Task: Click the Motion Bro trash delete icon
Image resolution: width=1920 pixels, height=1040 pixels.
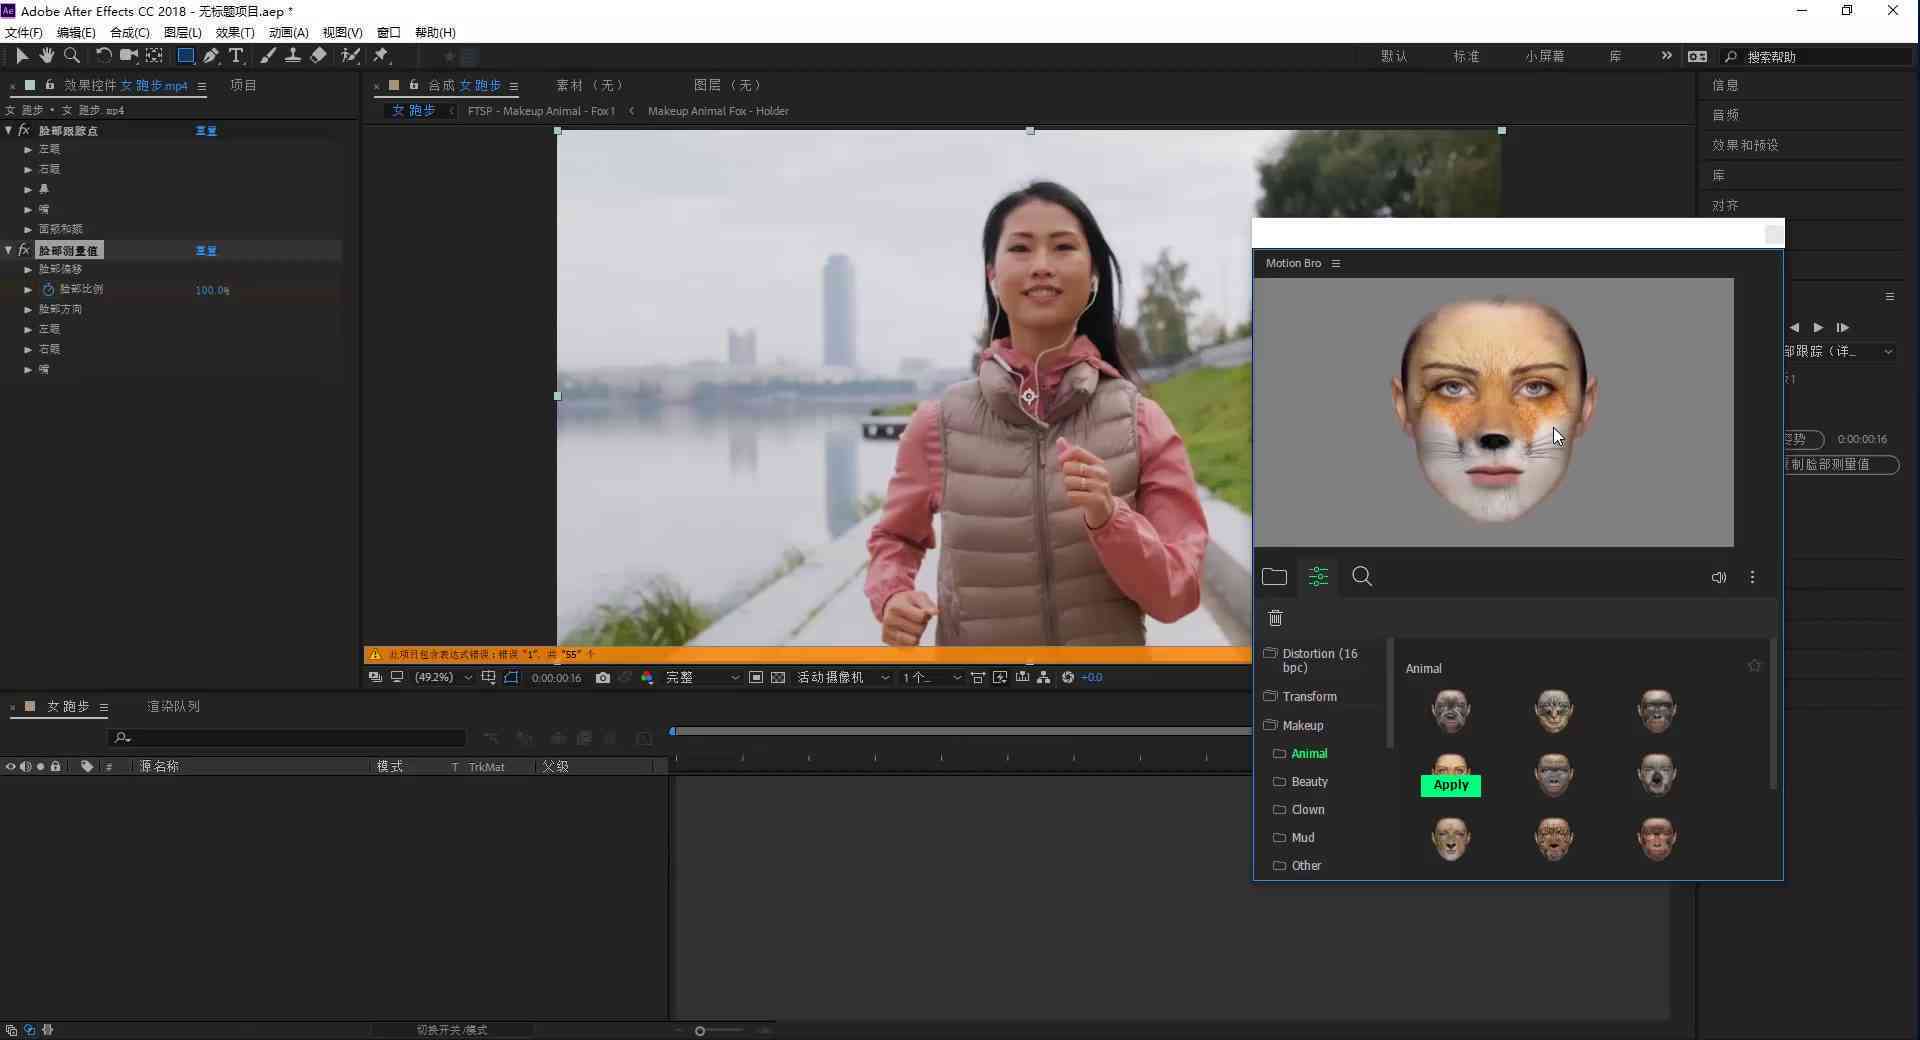Action: tap(1275, 618)
